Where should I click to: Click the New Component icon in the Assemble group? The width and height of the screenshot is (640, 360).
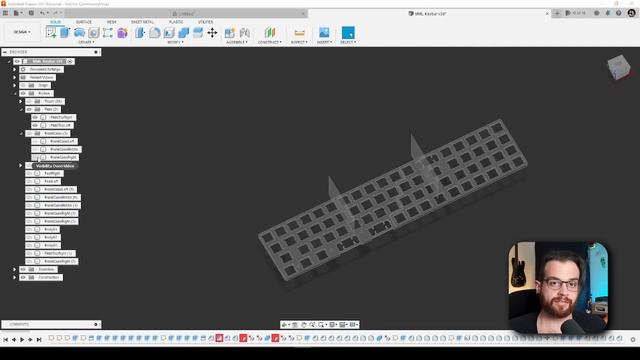point(230,33)
